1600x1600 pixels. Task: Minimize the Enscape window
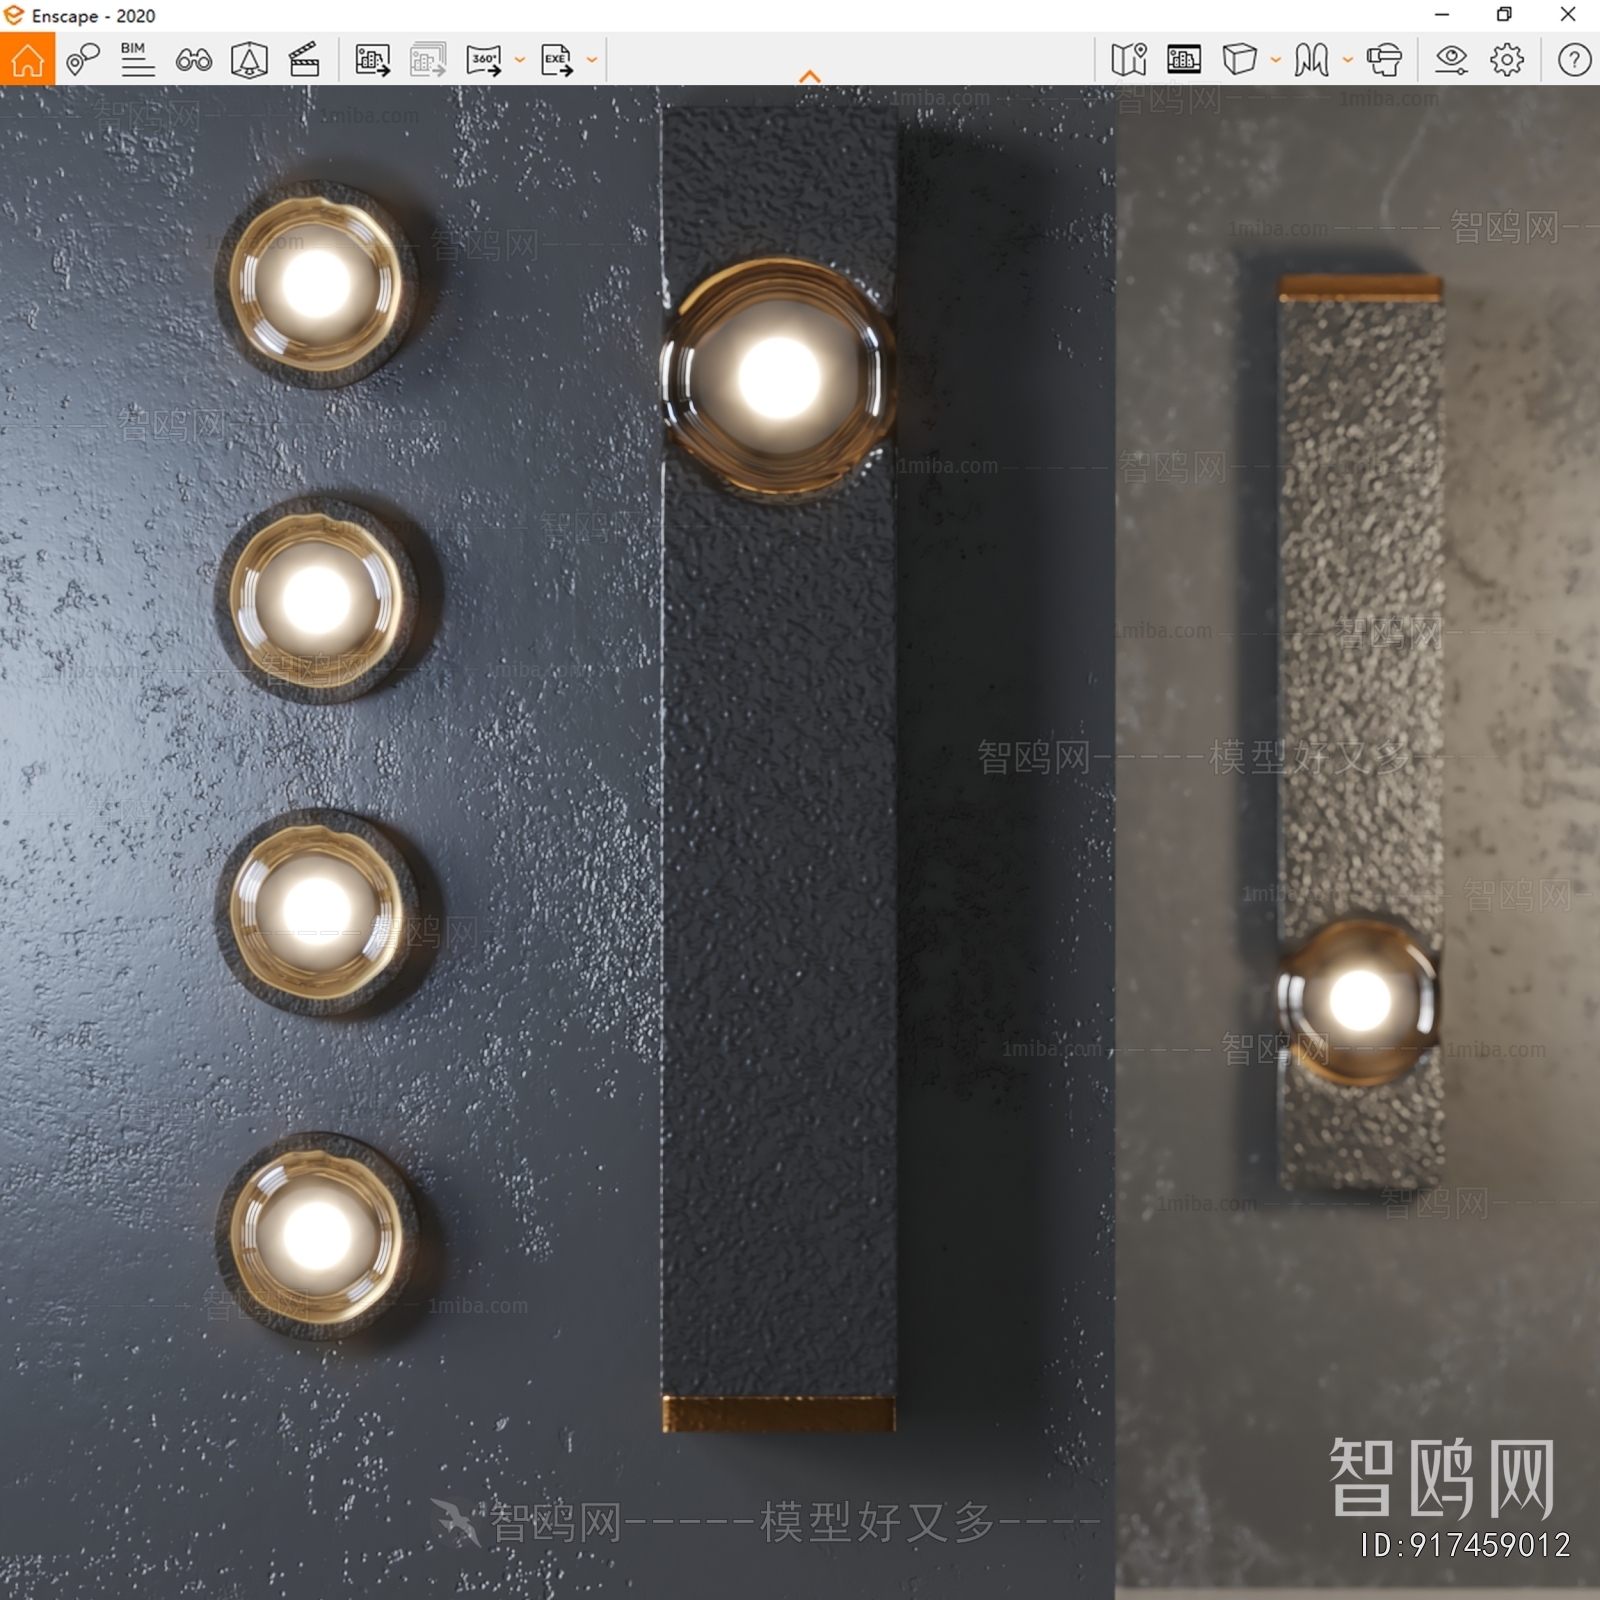[x=1442, y=14]
